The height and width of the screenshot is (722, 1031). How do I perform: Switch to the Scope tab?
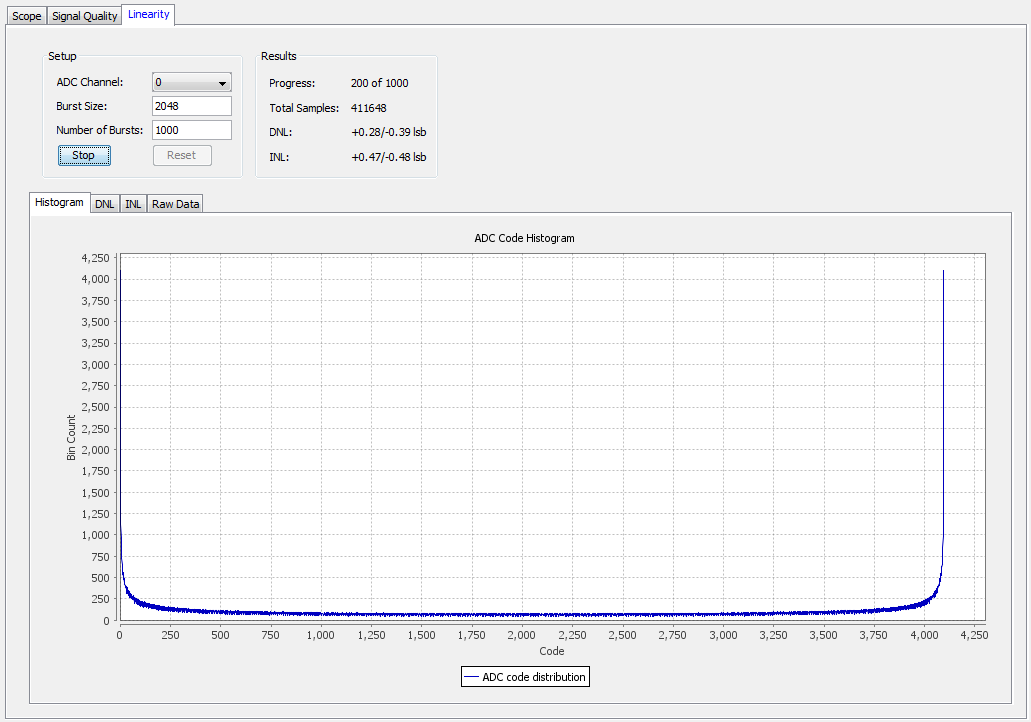point(26,16)
